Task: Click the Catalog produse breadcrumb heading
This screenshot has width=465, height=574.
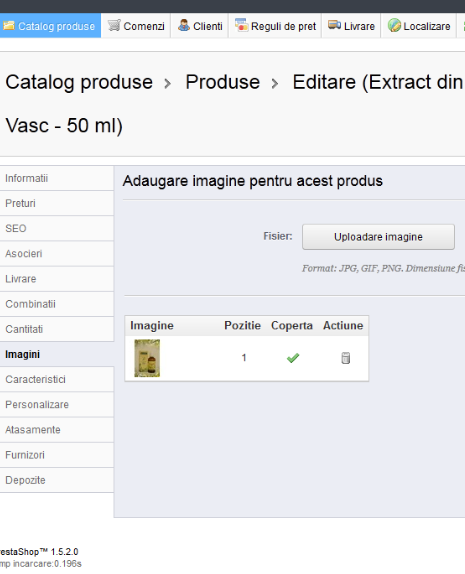Action: tap(79, 82)
